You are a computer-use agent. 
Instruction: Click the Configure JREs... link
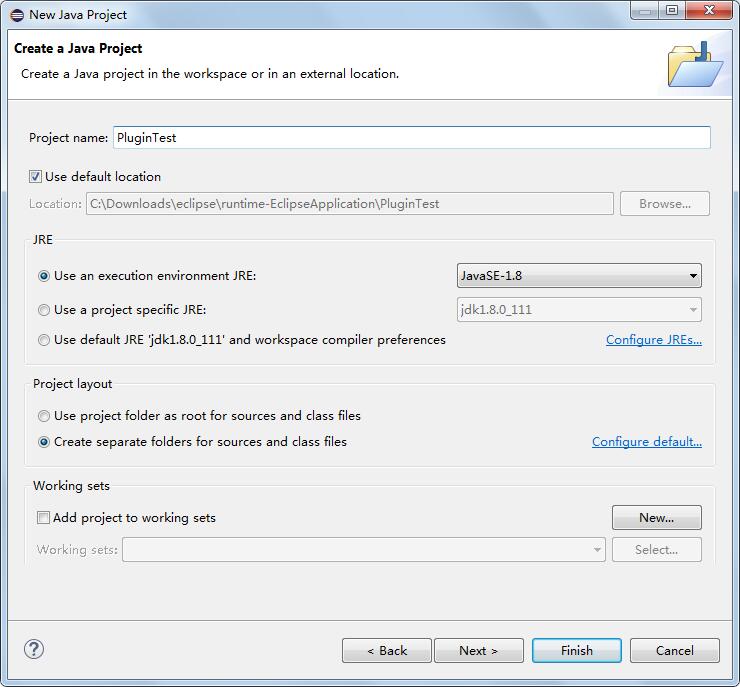click(654, 340)
